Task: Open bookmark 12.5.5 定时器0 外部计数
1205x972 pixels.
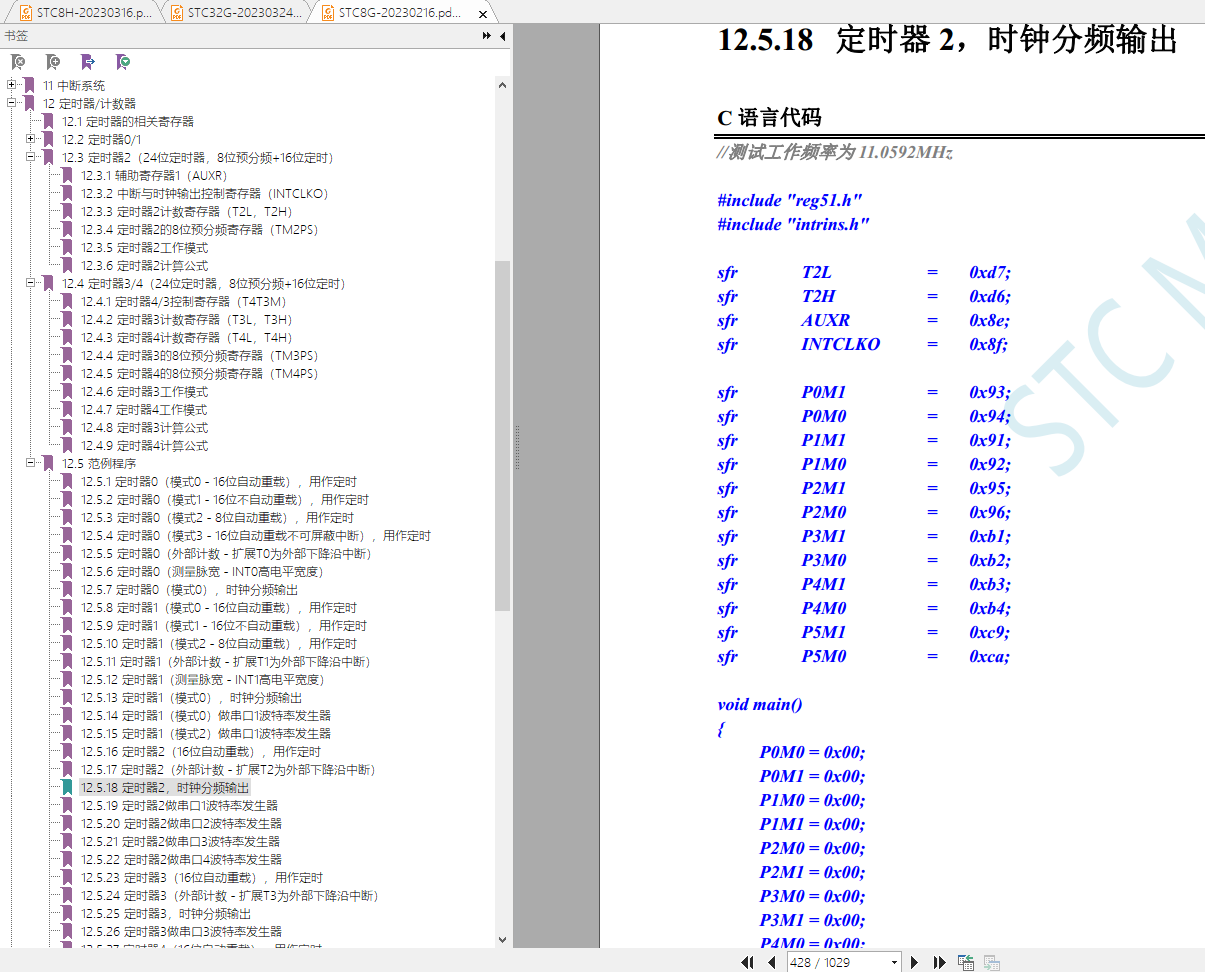Action: tap(227, 553)
